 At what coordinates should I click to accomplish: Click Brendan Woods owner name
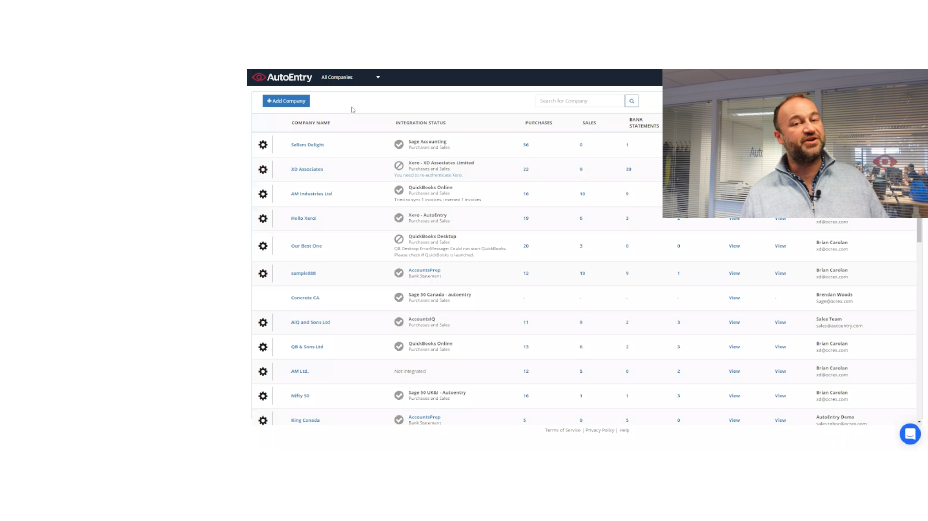(x=834, y=294)
